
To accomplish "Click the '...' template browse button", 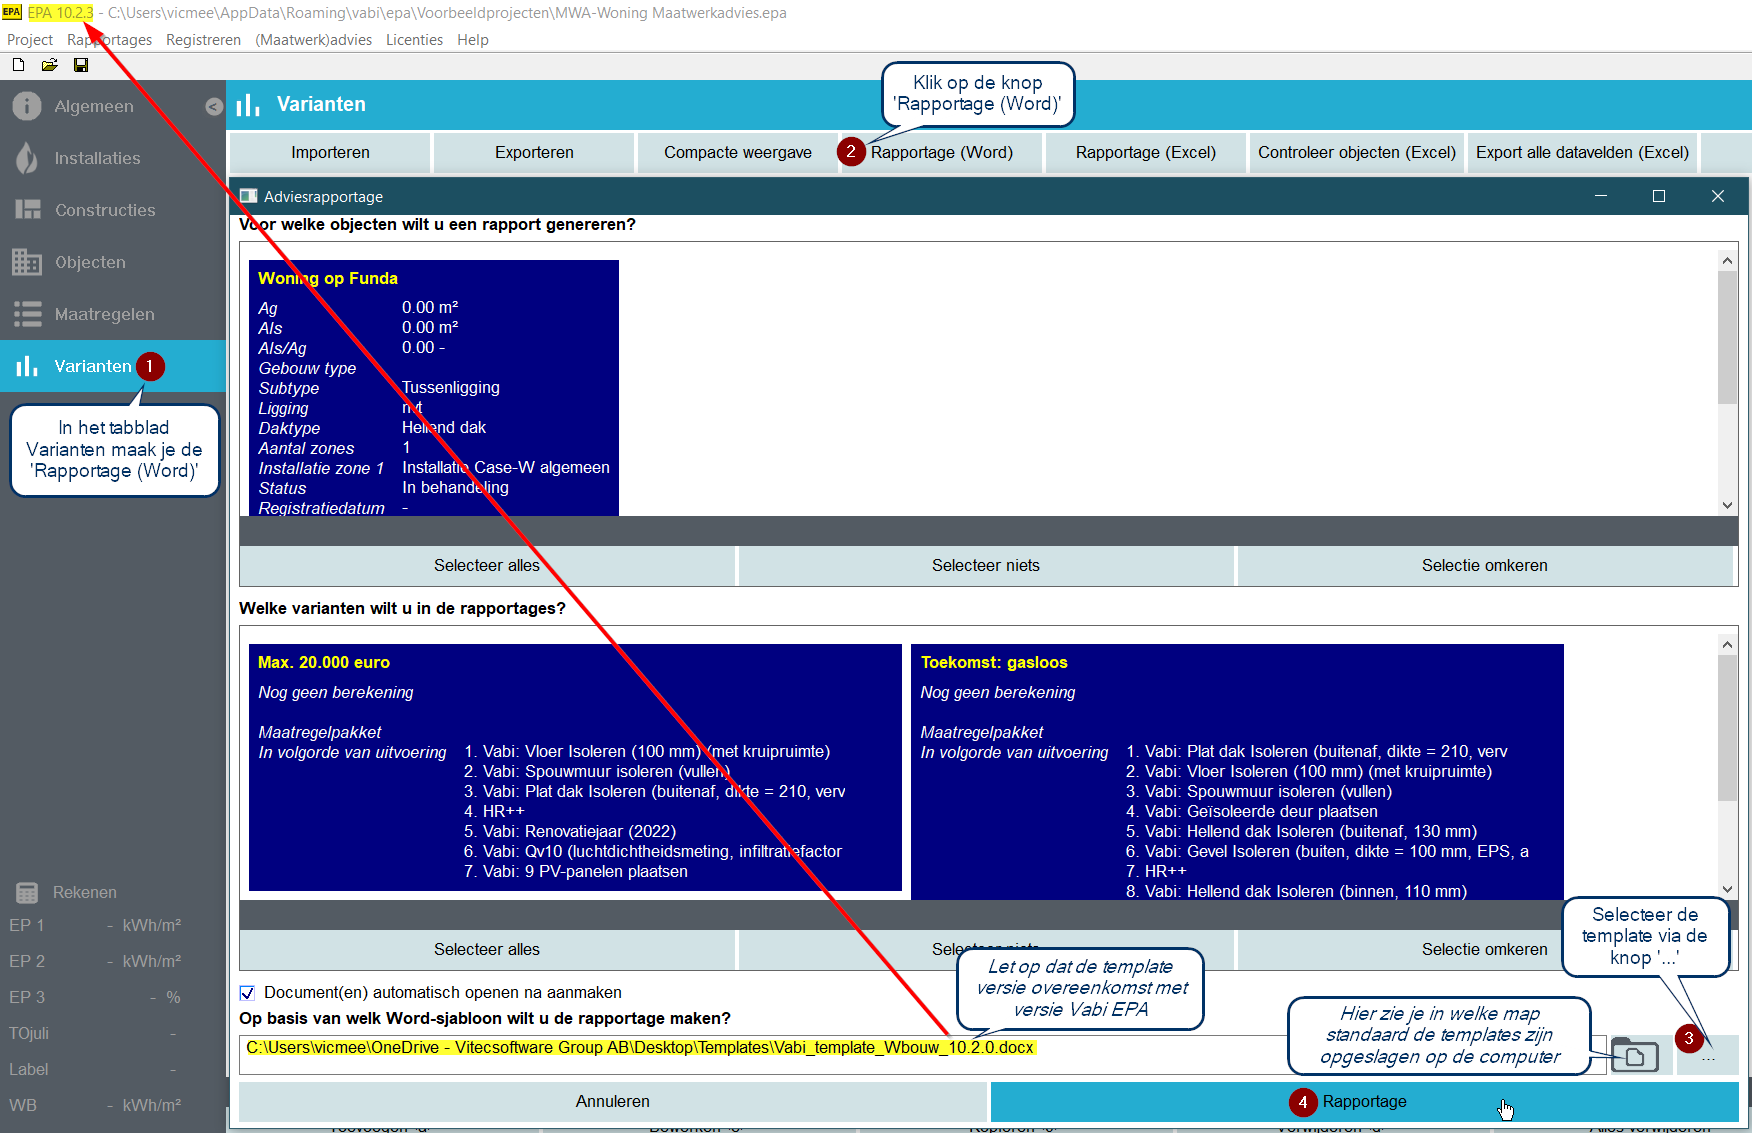I will pyautogui.click(x=1708, y=1056).
